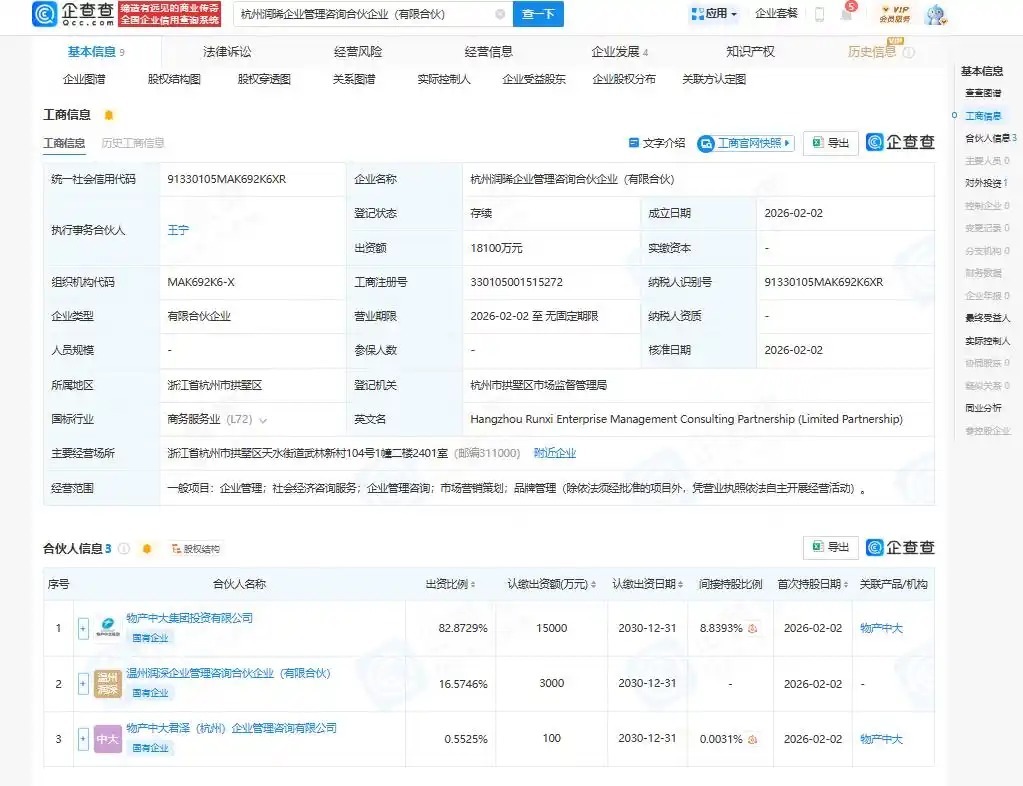
Task: Open the 应用 dropdown menu
Action: click(715, 14)
